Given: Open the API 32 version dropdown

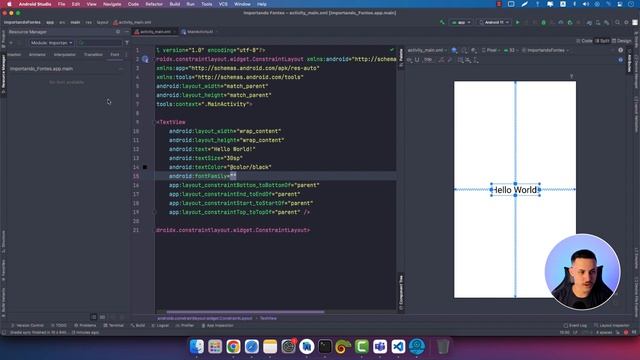Looking at the screenshot, I should (511, 50).
